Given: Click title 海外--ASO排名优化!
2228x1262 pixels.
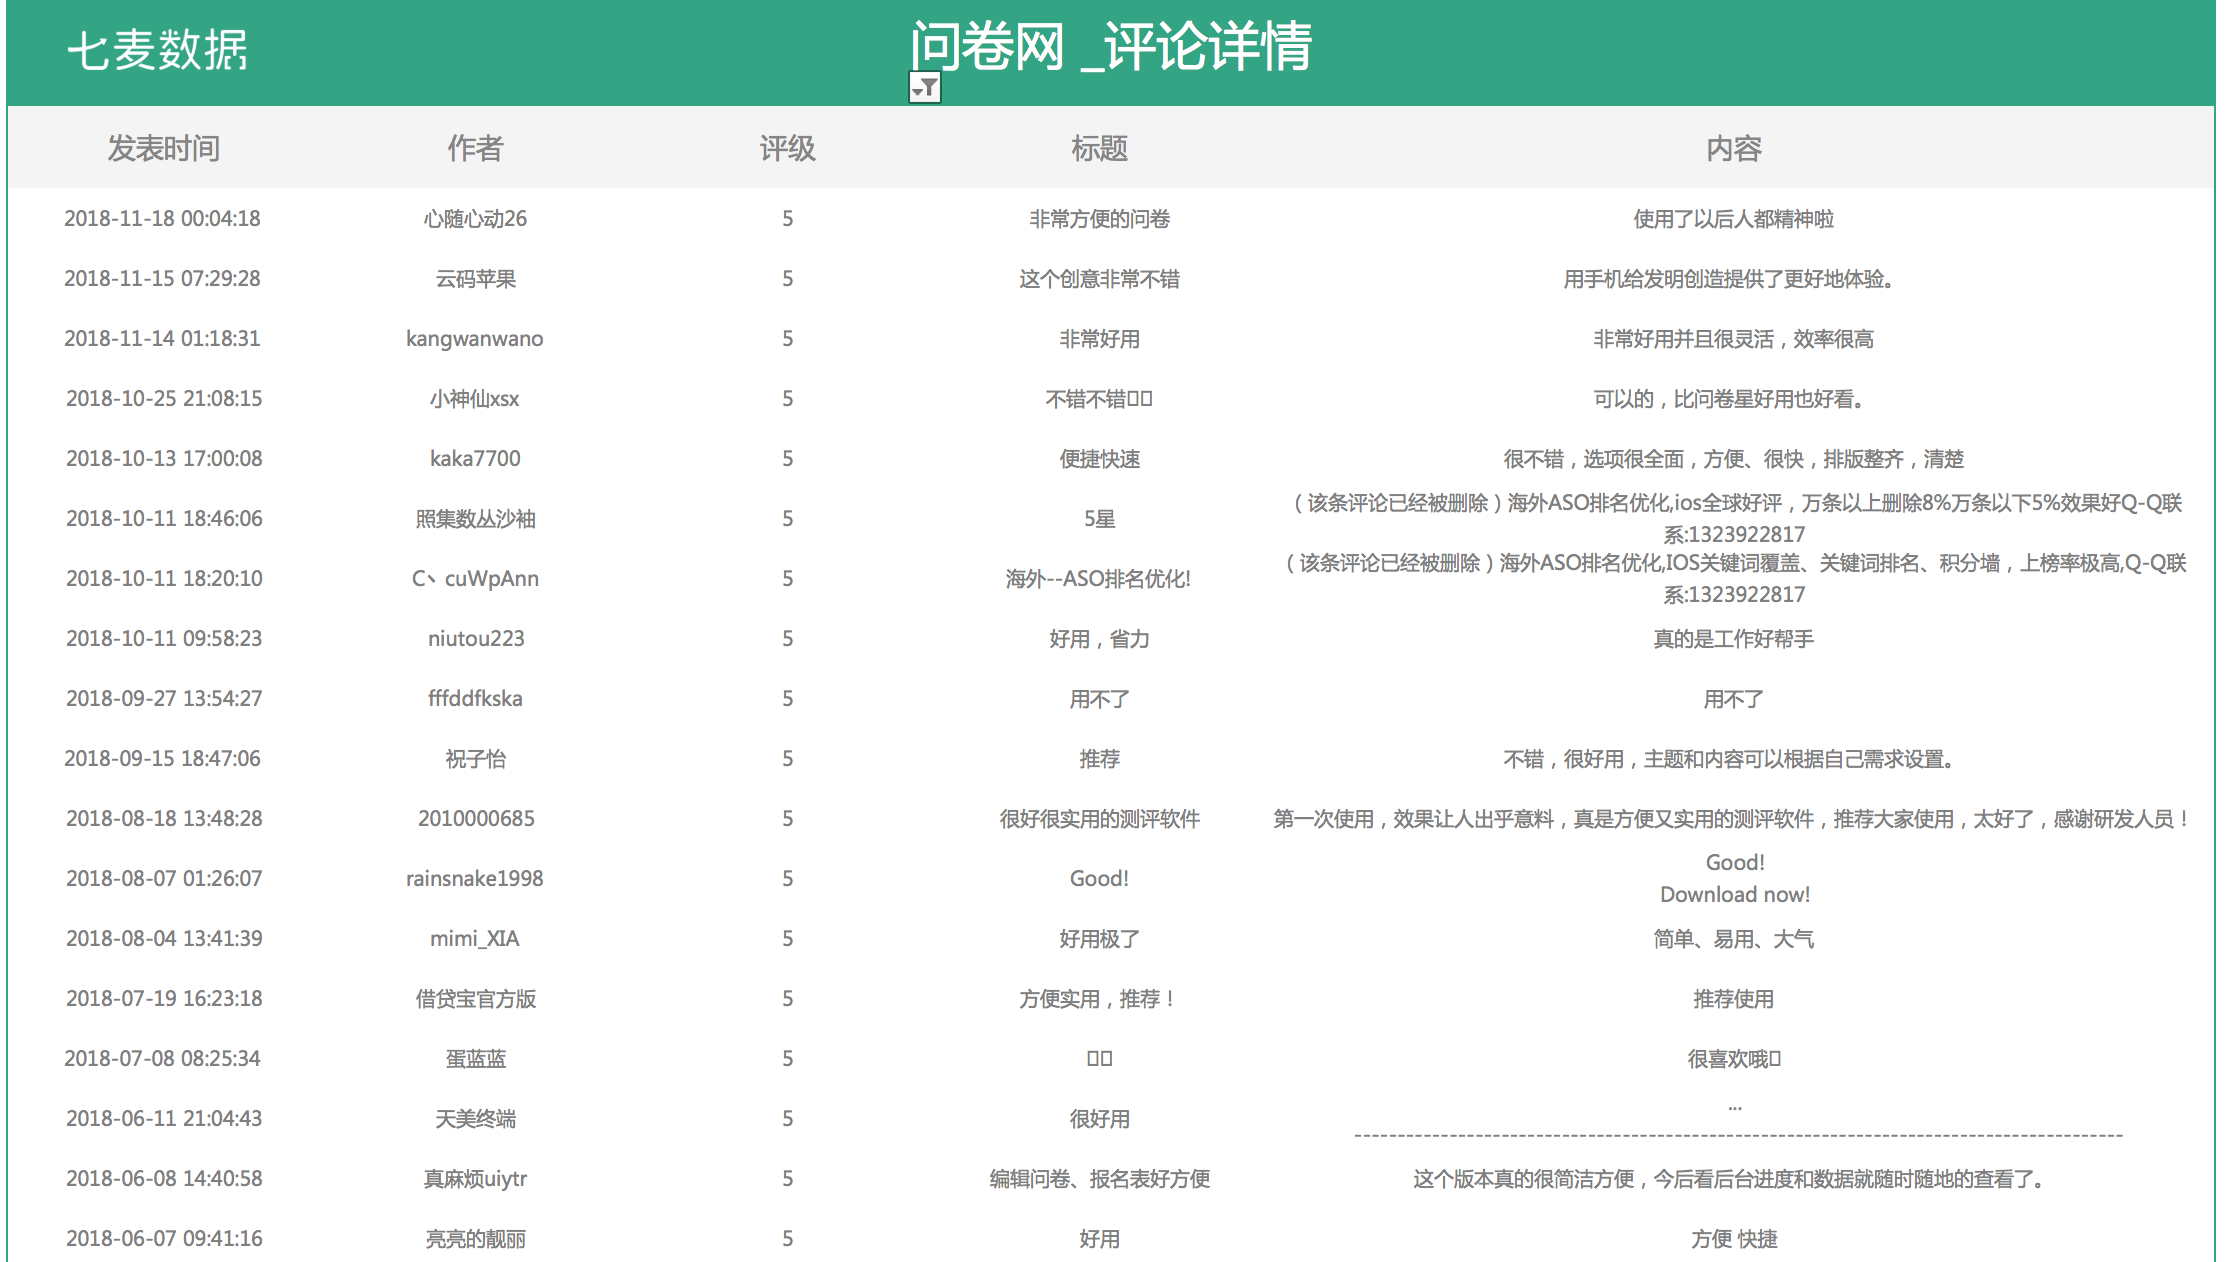Looking at the screenshot, I should pos(1098,579).
